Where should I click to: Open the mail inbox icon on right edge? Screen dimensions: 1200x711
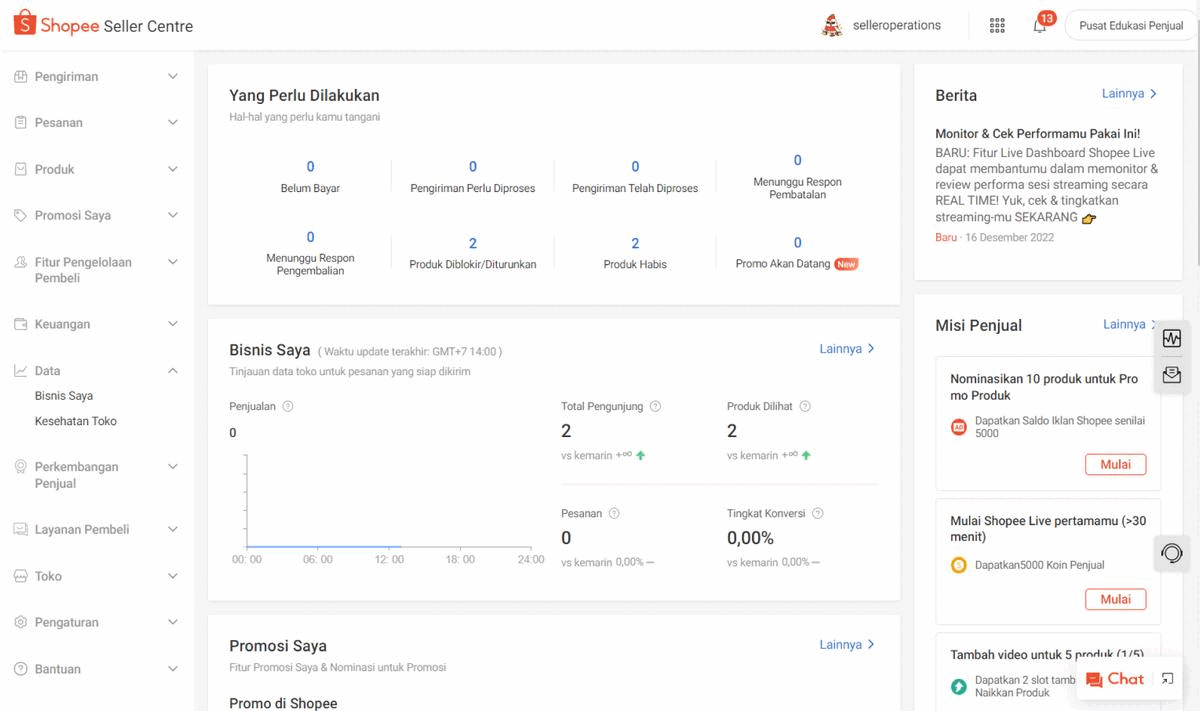(x=1172, y=375)
